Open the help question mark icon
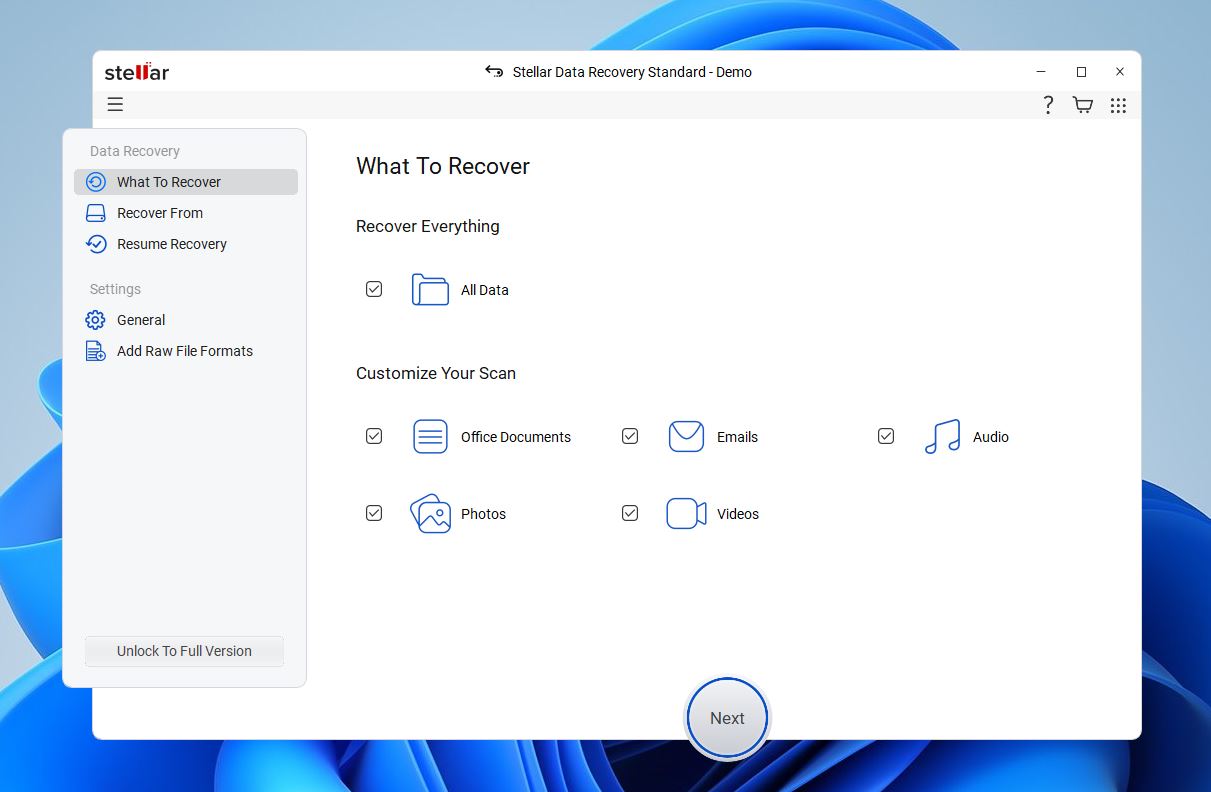Image resolution: width=1211 pixels, height=792 pixels. 1048,105
